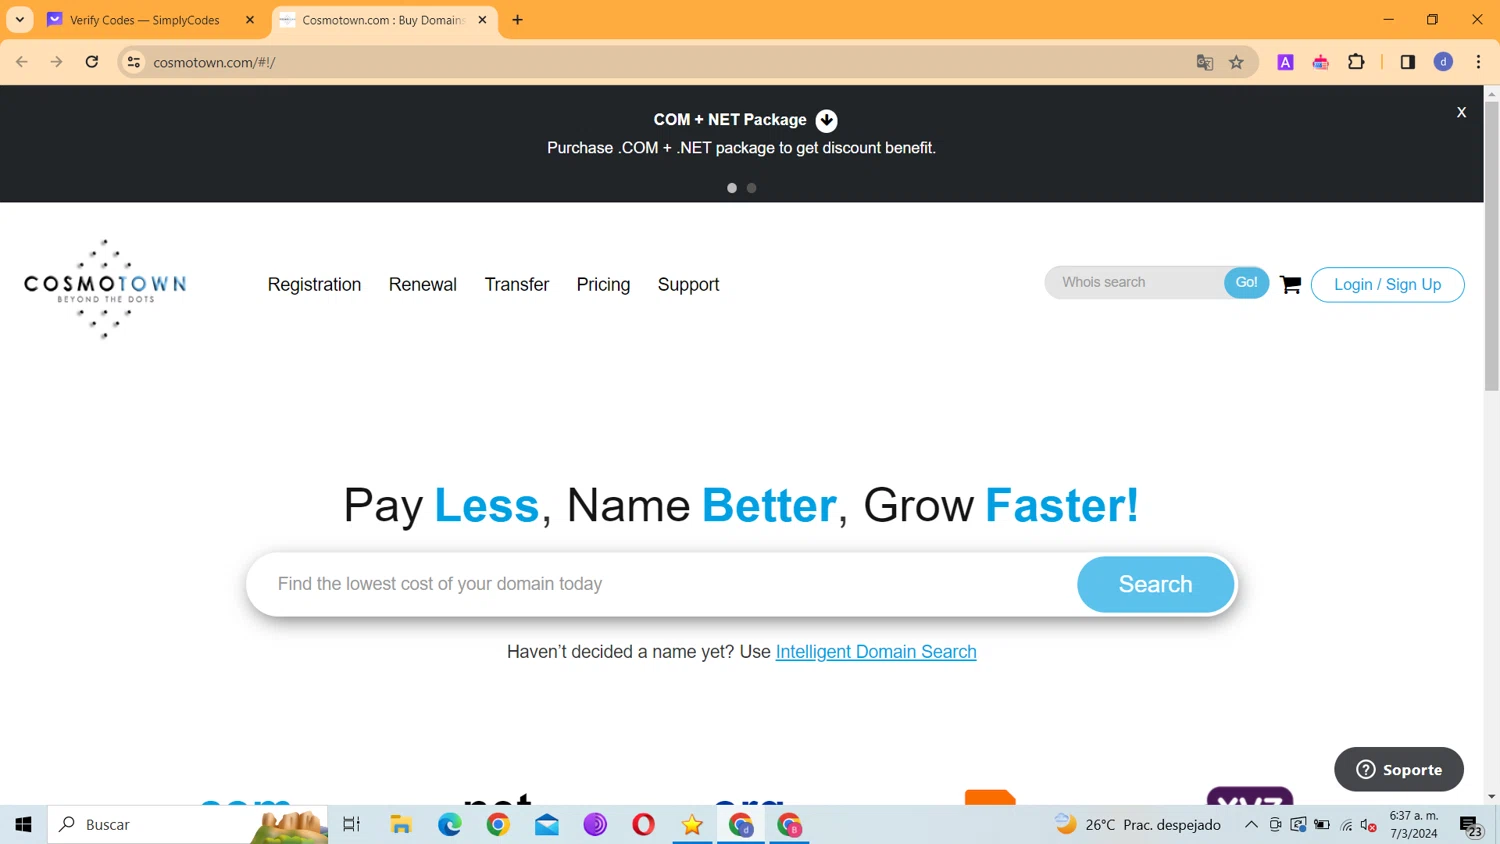
Task: Click the Whois search field
Action: click(x=1135, y=283)
